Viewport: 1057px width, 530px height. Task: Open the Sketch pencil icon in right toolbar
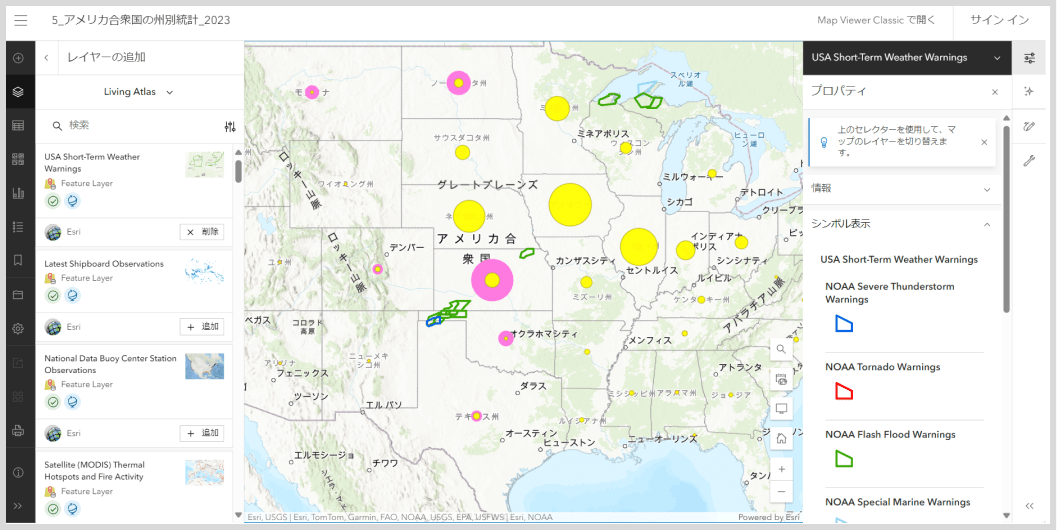1029,126
